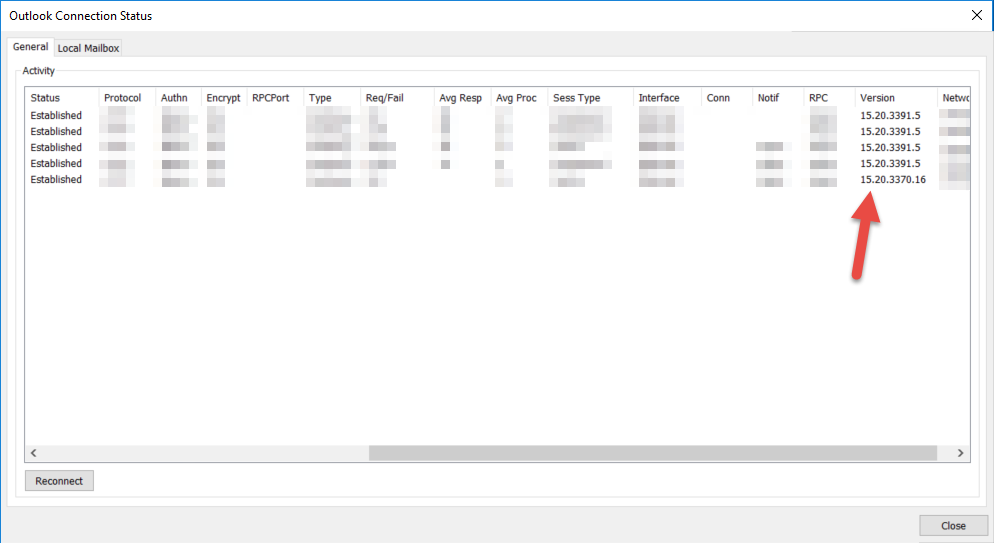Sort by the Protocol column header
Image resolution: width=994 pixels, height=543 pixels.
click(x=127, y=98)
